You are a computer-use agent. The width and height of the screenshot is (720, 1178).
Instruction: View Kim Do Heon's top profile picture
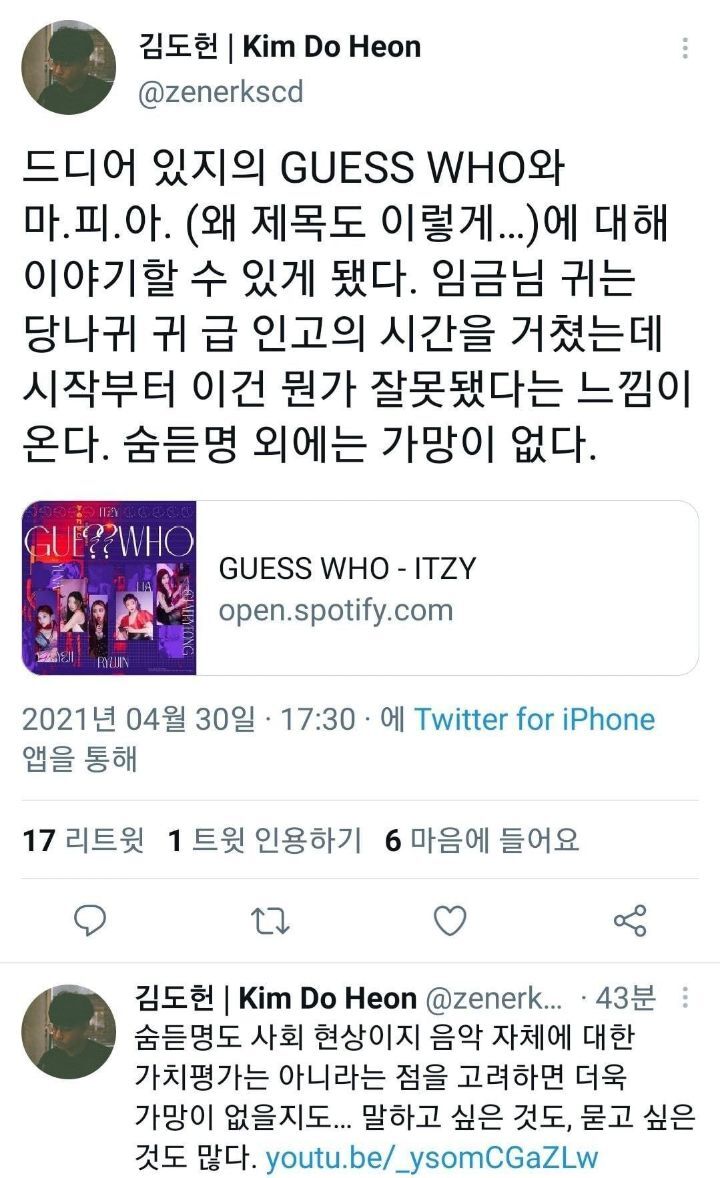(69, 68)
